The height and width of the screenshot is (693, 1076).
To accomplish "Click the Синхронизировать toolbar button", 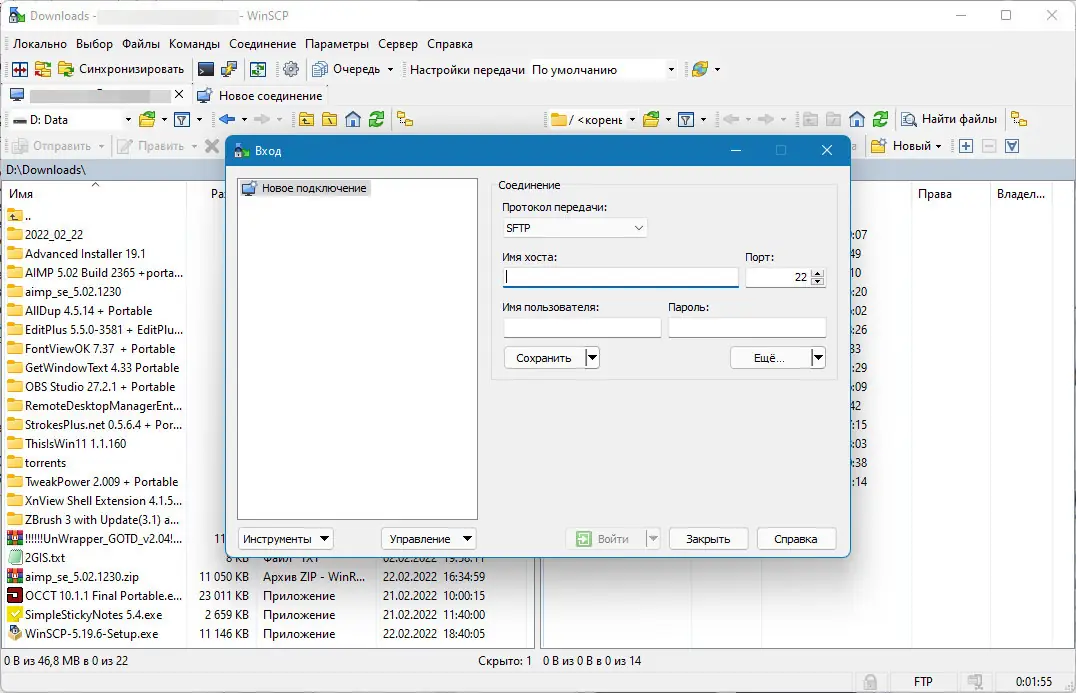I will (121, 69).
